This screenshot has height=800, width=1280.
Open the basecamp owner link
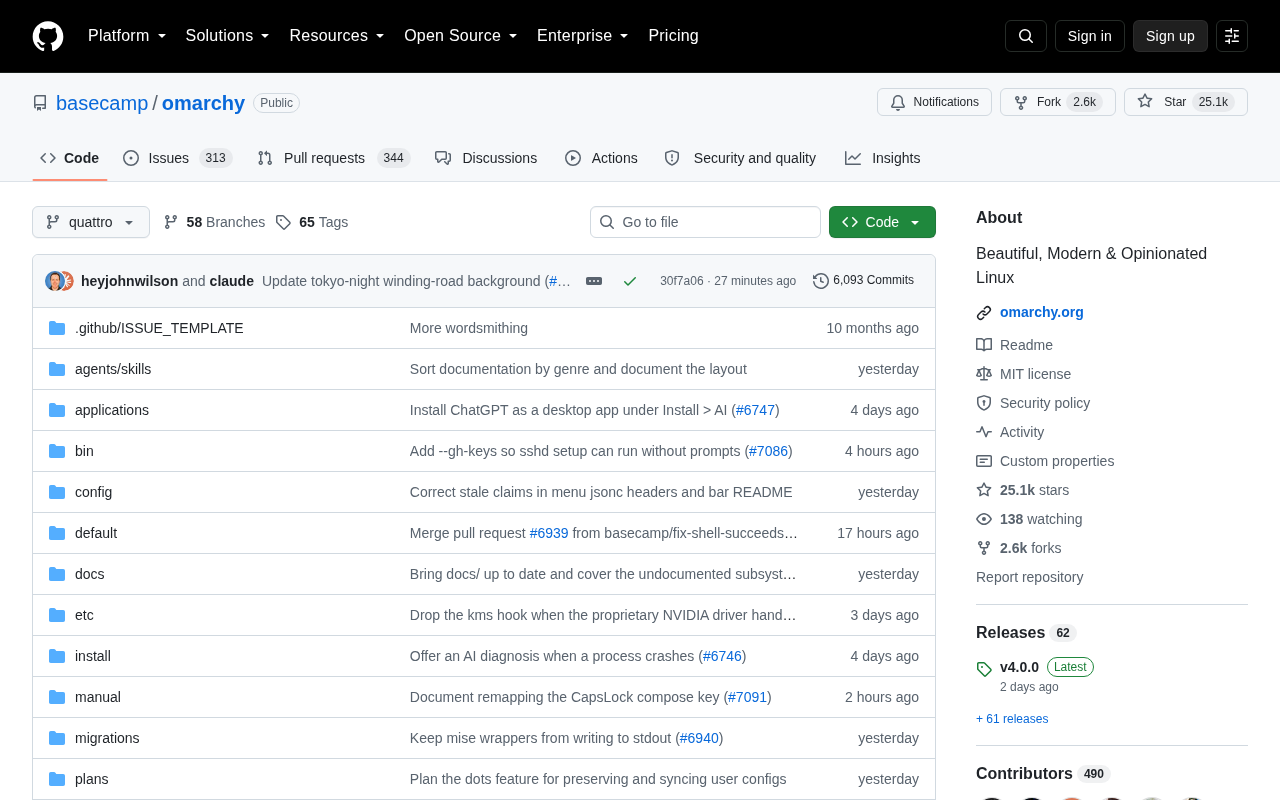tap(102, 103)
